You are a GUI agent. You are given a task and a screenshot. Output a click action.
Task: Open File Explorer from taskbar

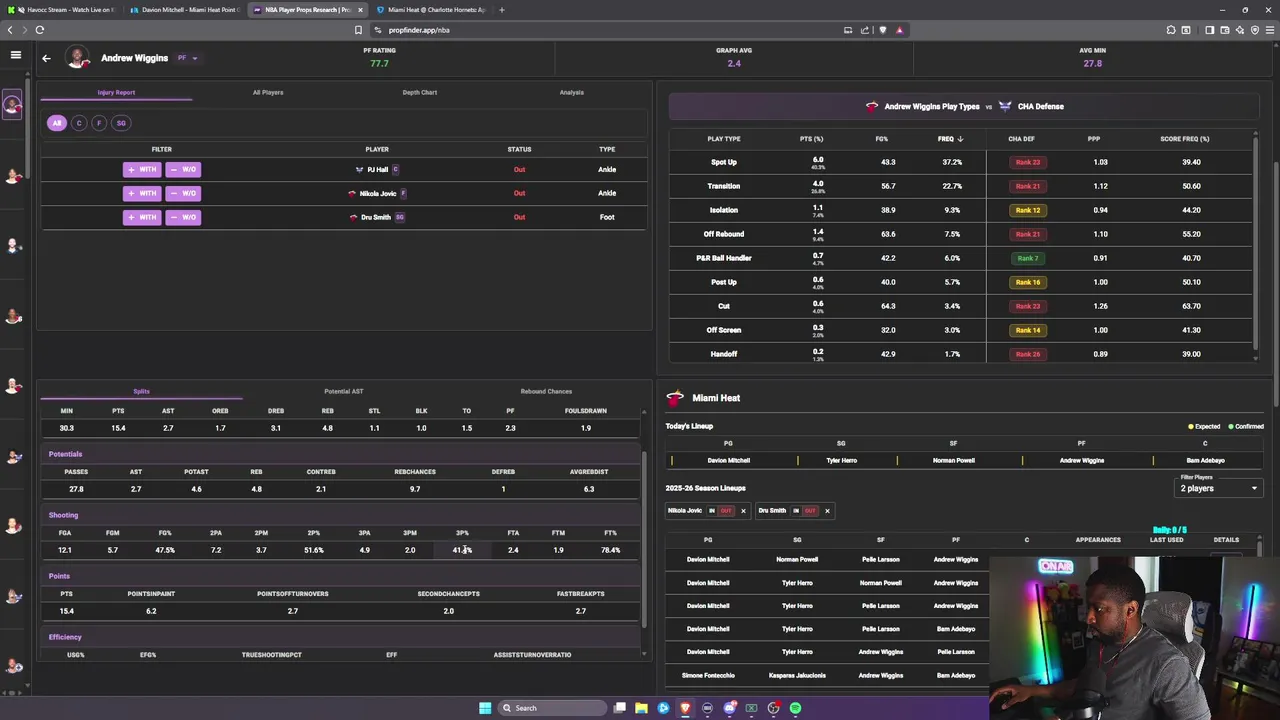pyautogui.click(x=642, y=708)
